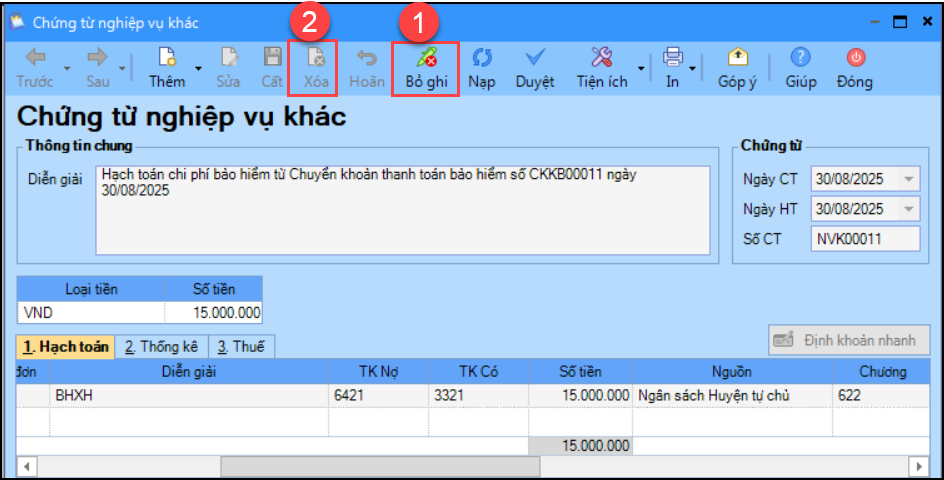Click the Số CT field NVK00011
Screen dimensions: 944x480
pos(865,239)
